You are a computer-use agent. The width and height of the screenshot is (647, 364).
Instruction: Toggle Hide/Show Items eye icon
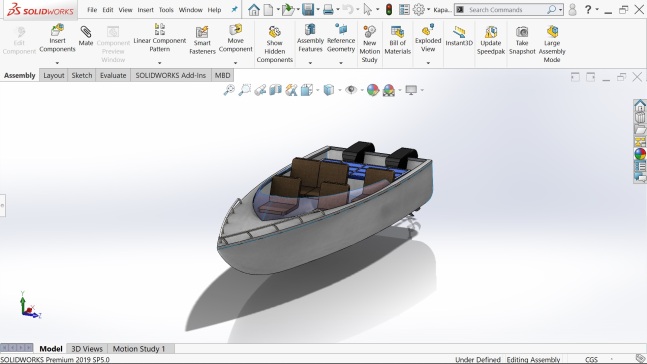pos(351,90)
